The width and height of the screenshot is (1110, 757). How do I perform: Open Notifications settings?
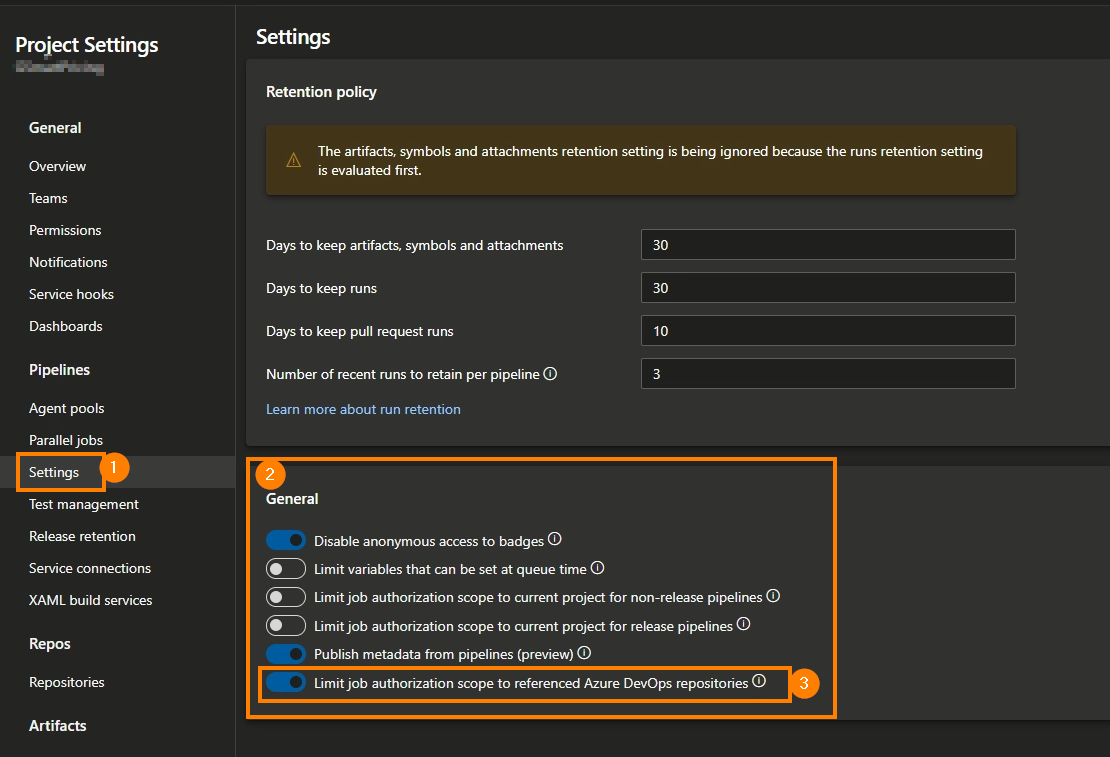pos(68,262)
